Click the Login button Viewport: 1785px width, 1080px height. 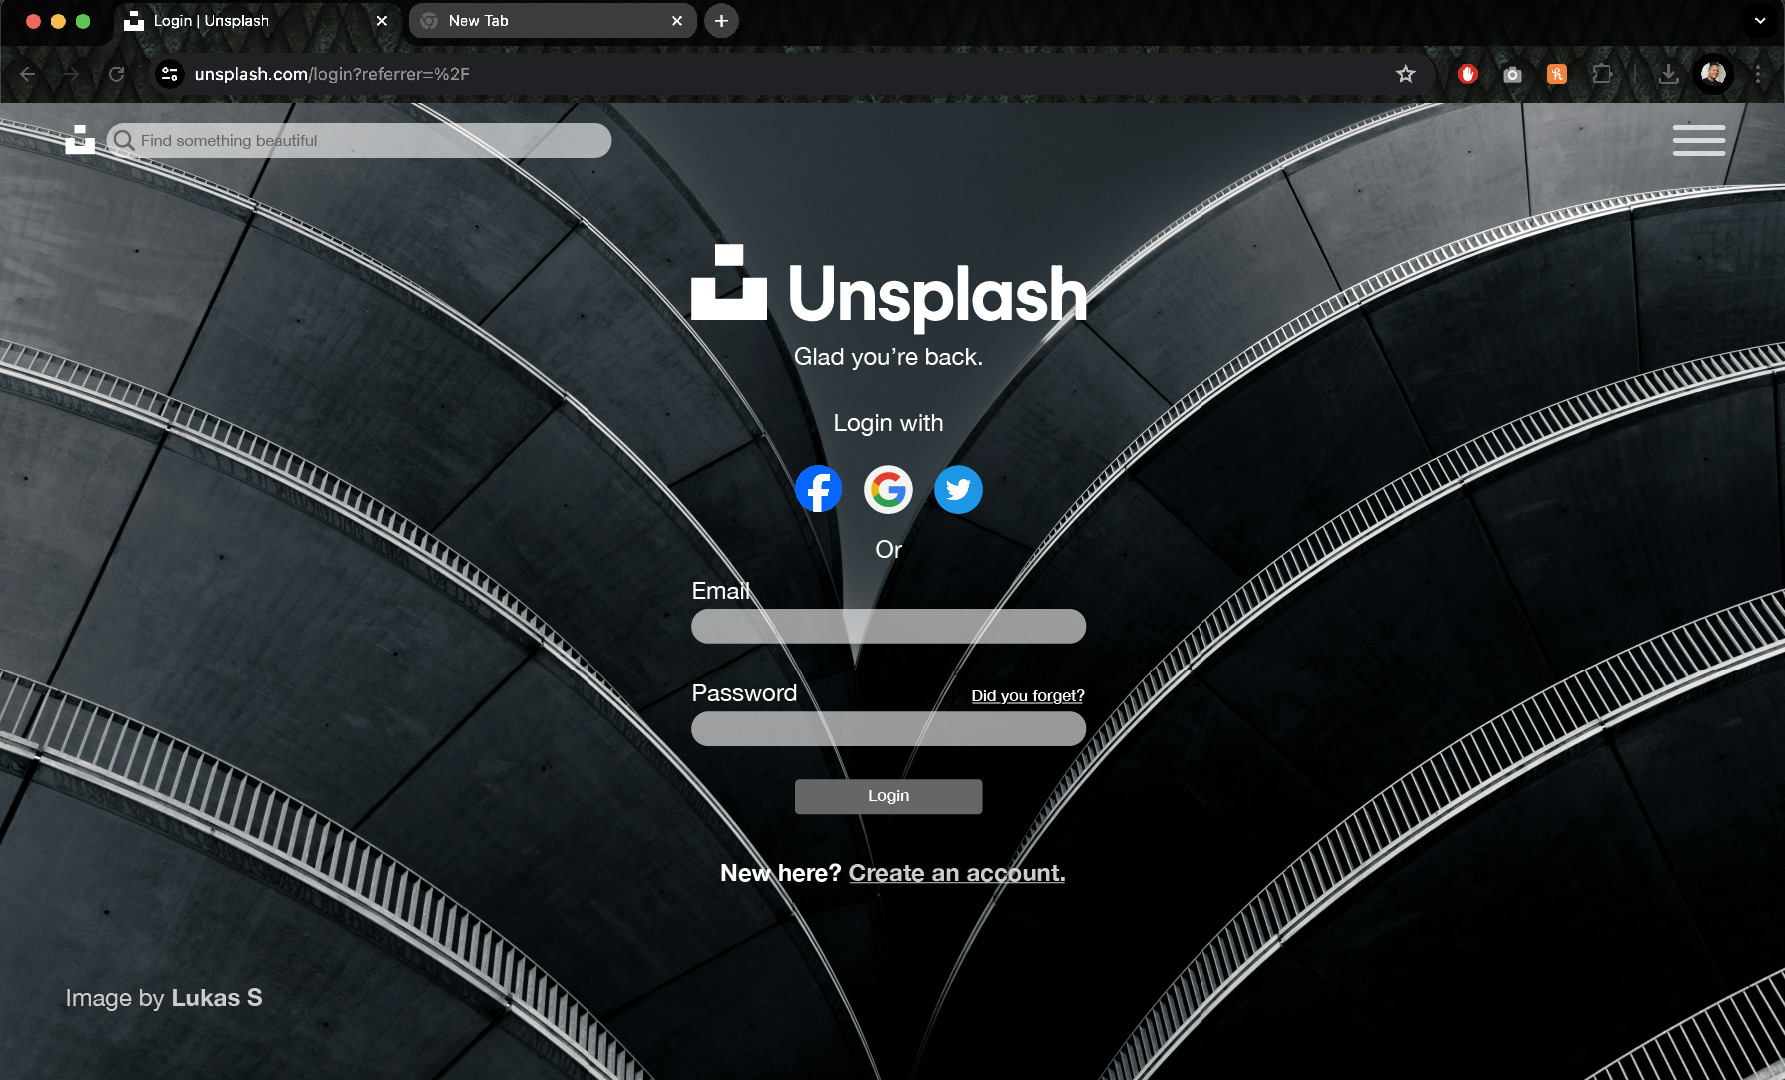[888, 796]
